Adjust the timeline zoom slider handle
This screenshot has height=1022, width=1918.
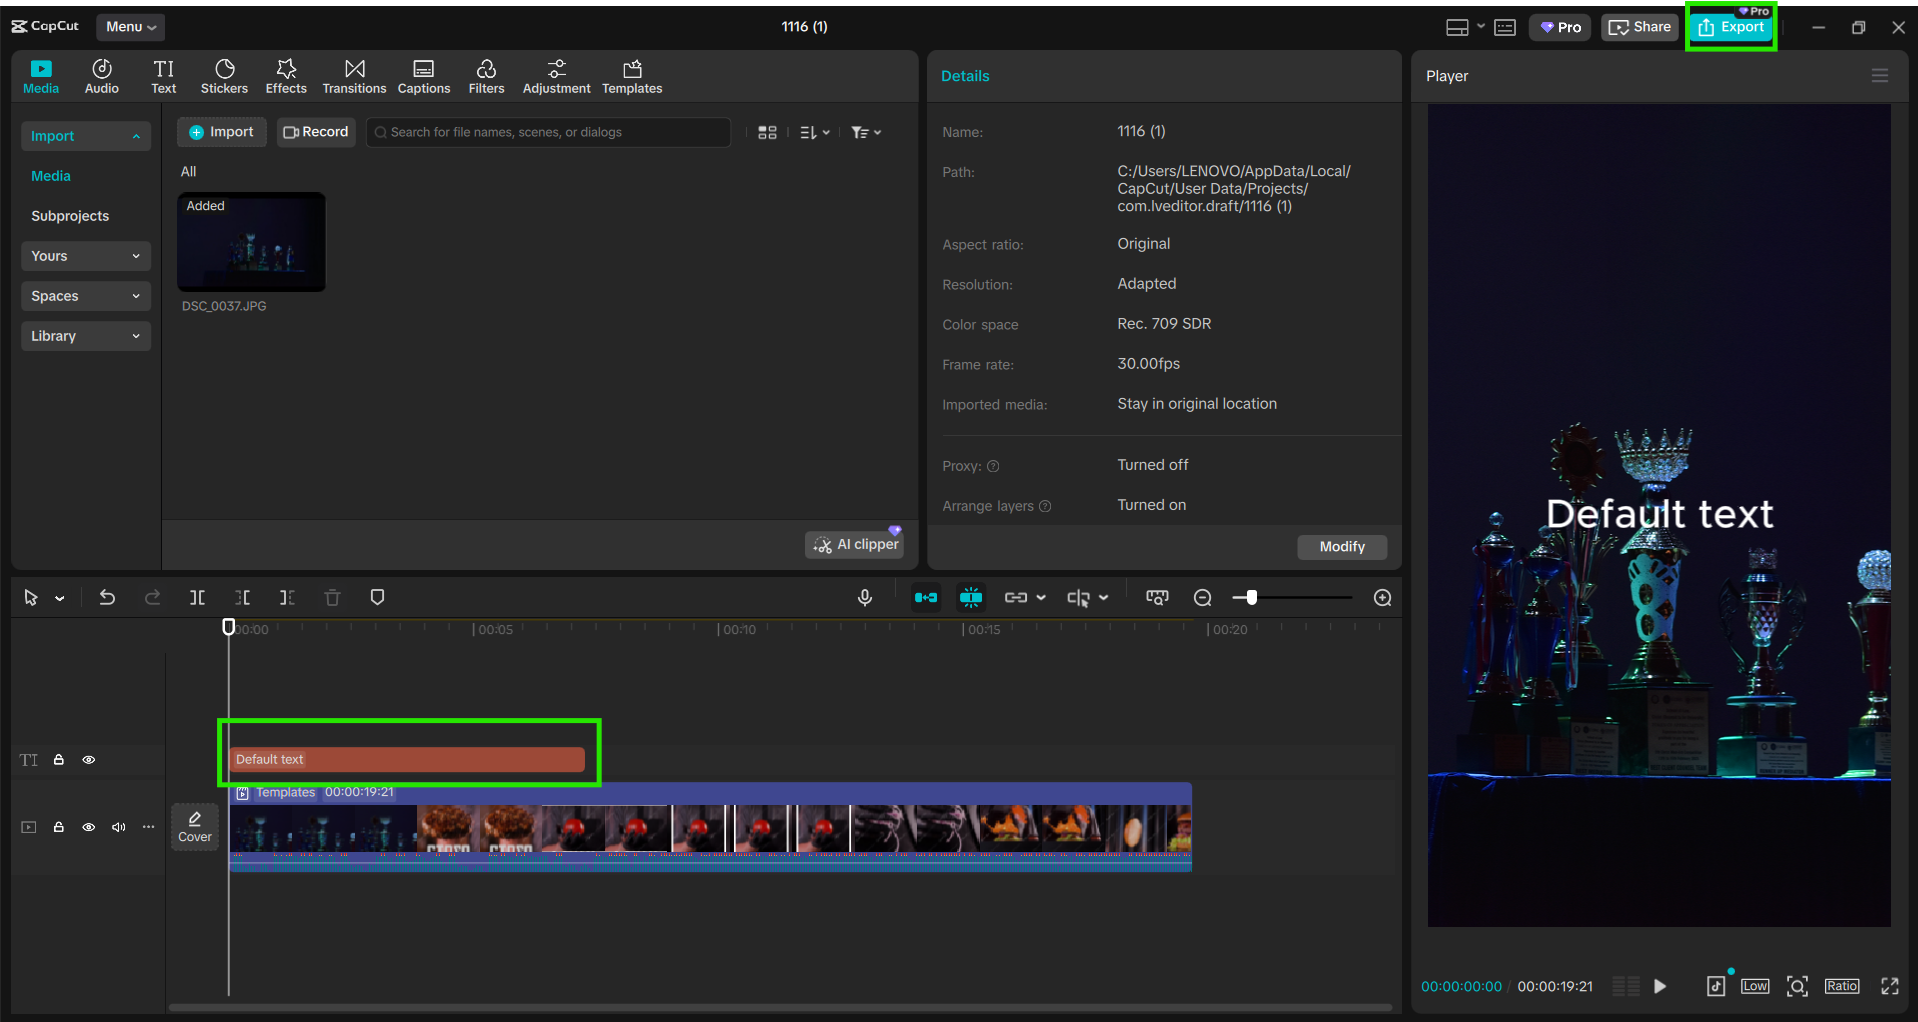tap(1251, 598)
